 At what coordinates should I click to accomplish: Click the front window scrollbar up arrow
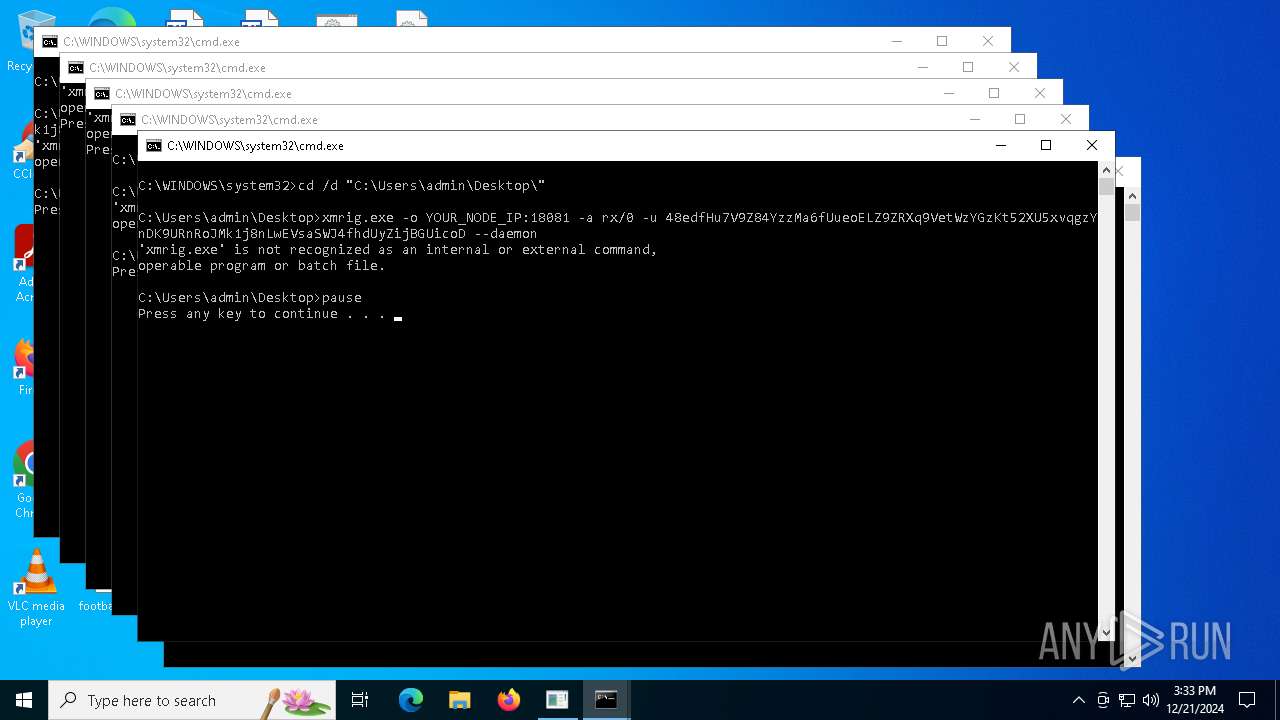point(1106,170)
